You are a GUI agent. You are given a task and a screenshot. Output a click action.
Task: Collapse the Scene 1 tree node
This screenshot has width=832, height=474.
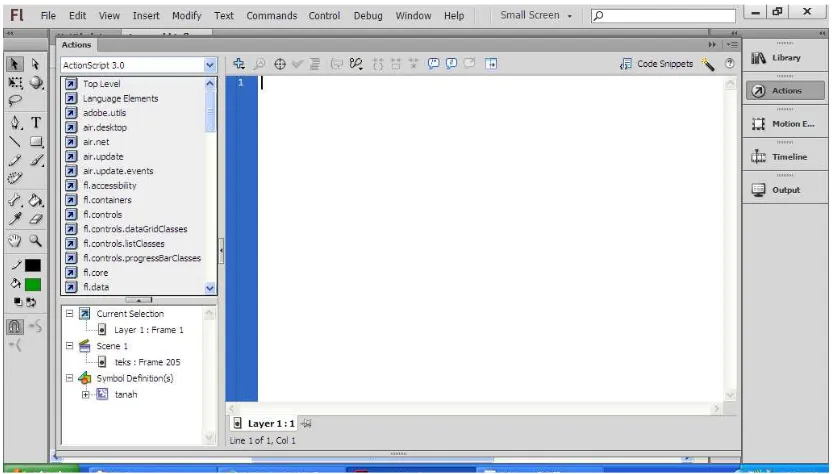pos(70,346)
